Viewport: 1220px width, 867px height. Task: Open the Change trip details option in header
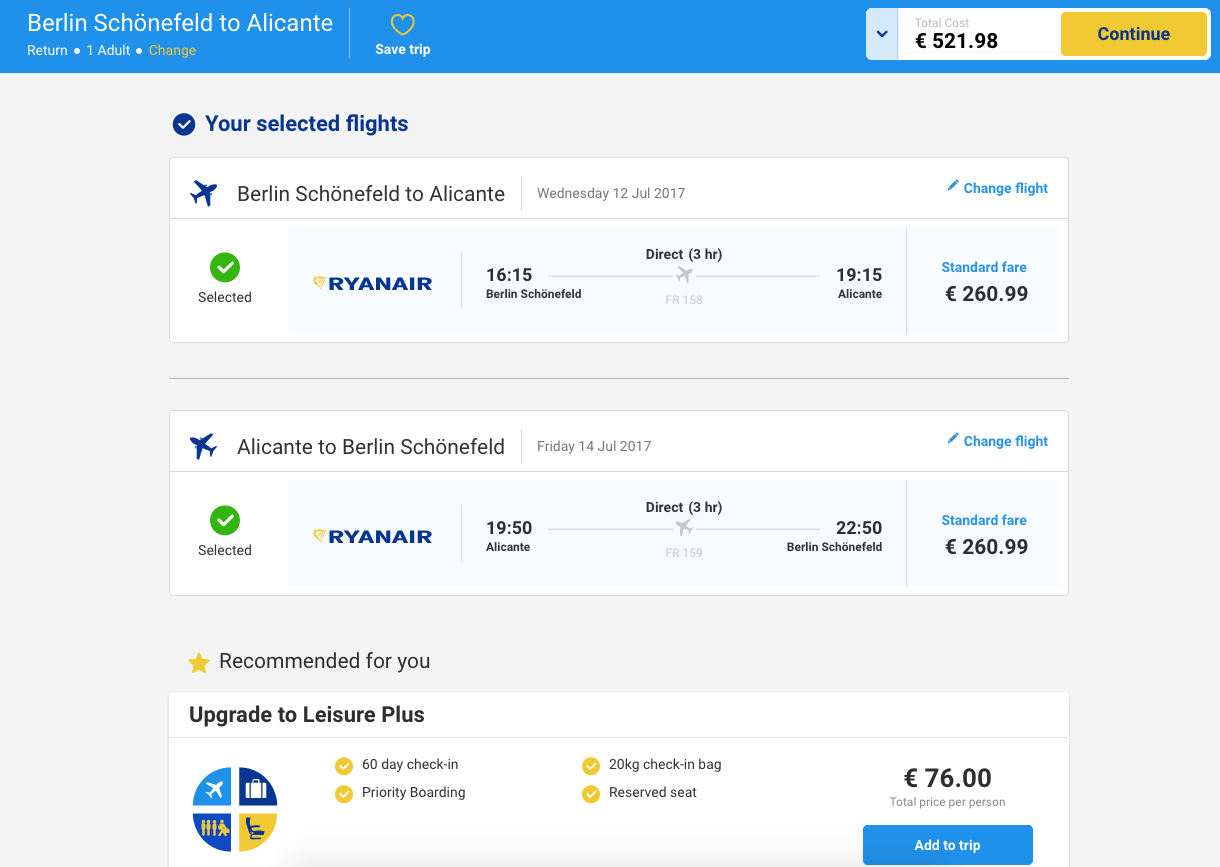[x=172, y=51]
